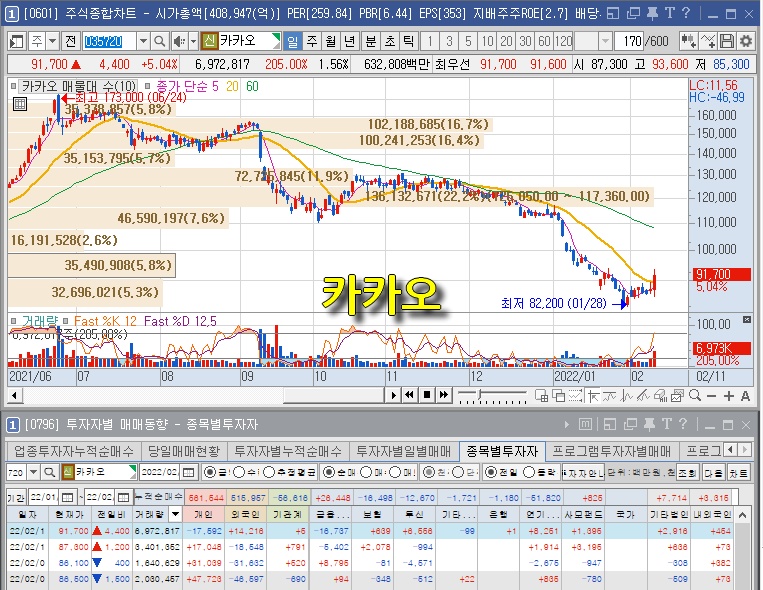Select the 순매수 radio button
763x590 pixels.
[x=329, y=472]
